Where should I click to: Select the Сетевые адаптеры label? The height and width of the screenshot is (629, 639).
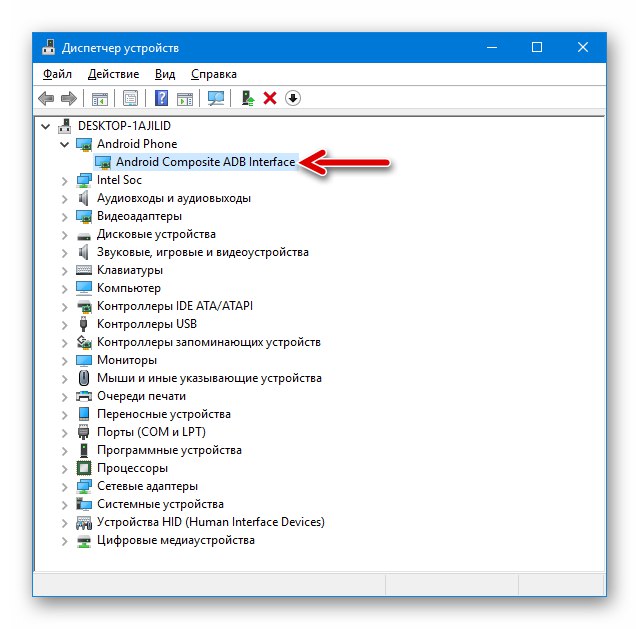tap(148, 486)
